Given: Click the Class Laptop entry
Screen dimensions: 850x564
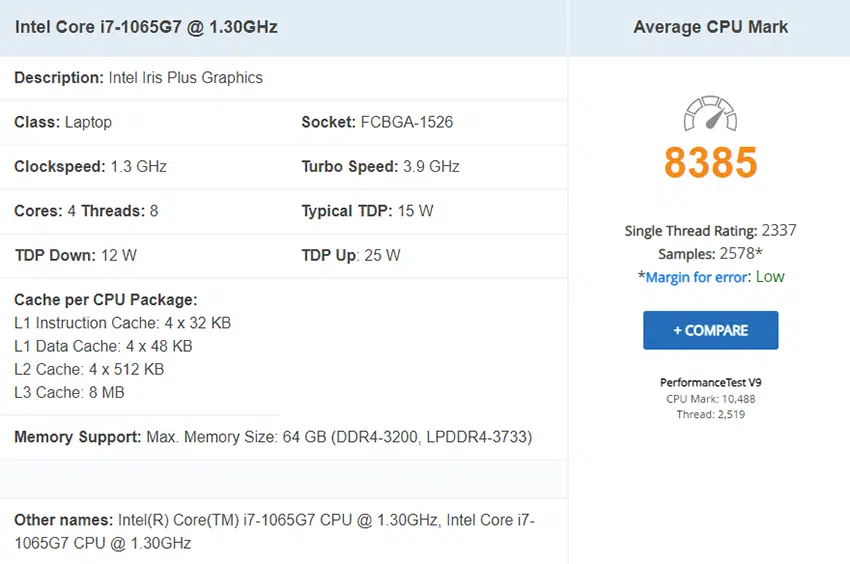Looking at the screenshot, I should [x=63, y=122].
